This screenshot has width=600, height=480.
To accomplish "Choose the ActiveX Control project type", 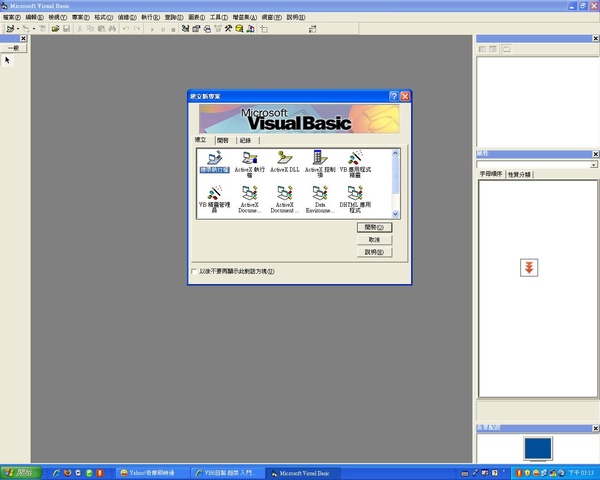I will [320, 164].
